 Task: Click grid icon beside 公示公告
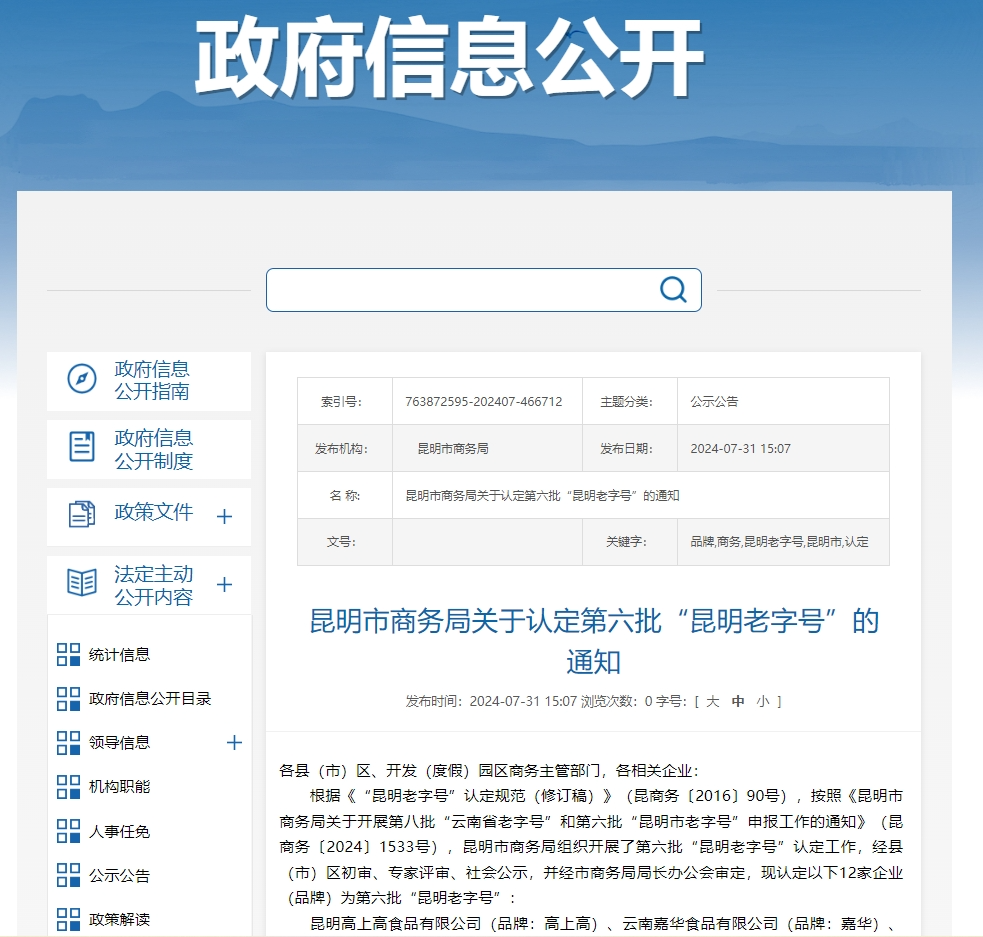tap(68, 875)
